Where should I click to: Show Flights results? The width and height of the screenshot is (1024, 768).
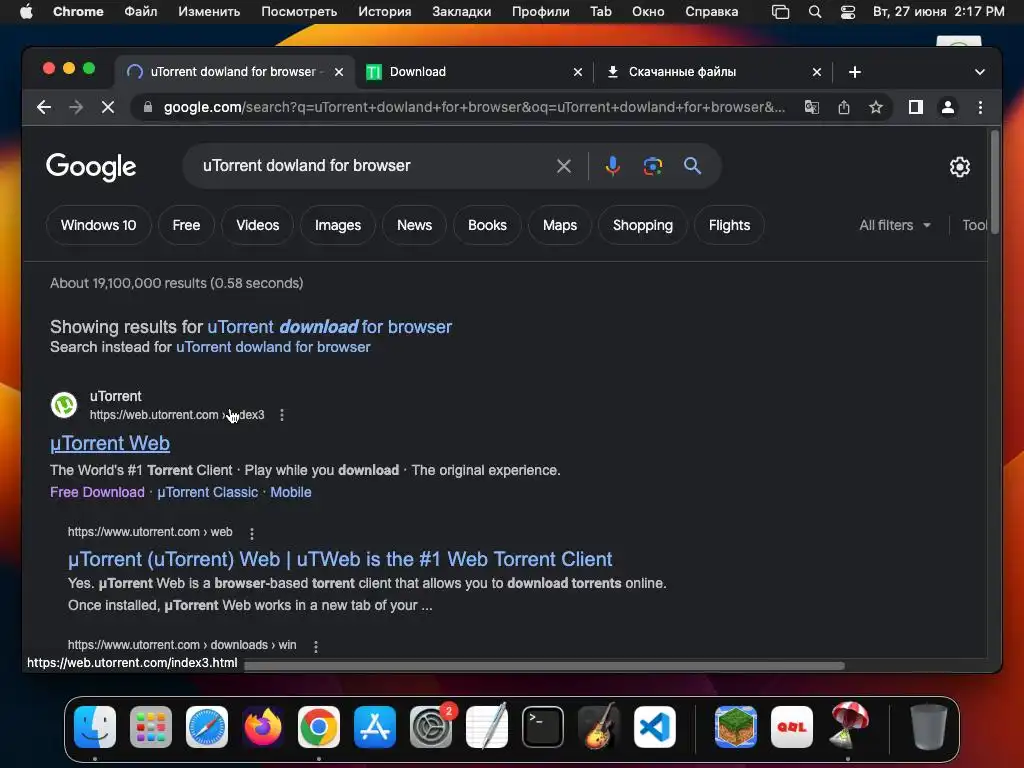729,225
